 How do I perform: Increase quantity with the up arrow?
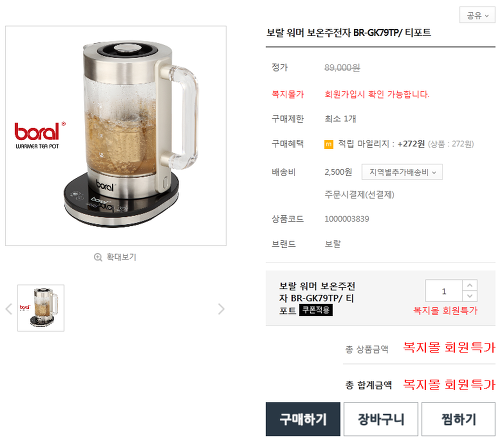pos(470,285)
